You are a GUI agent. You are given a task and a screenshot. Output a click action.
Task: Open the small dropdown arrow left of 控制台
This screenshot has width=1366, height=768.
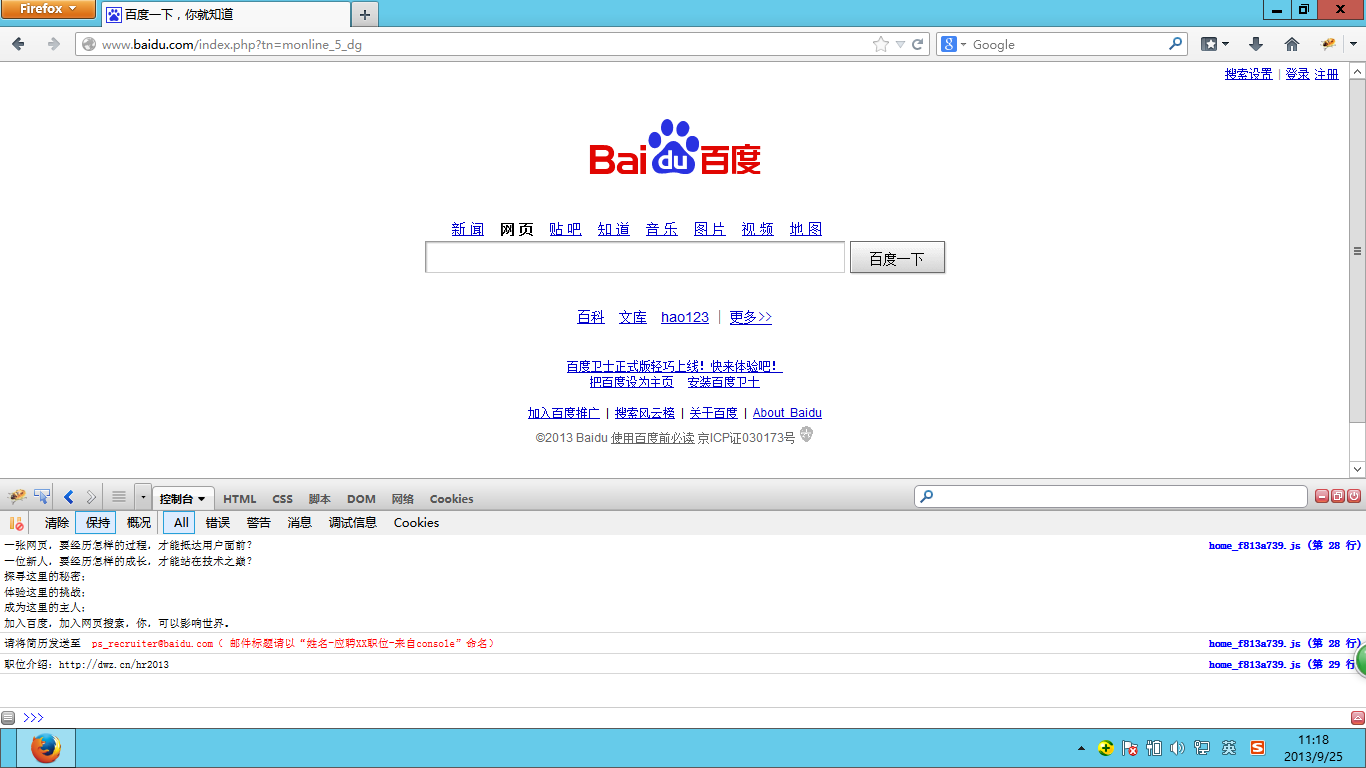[x=143, y=497]
